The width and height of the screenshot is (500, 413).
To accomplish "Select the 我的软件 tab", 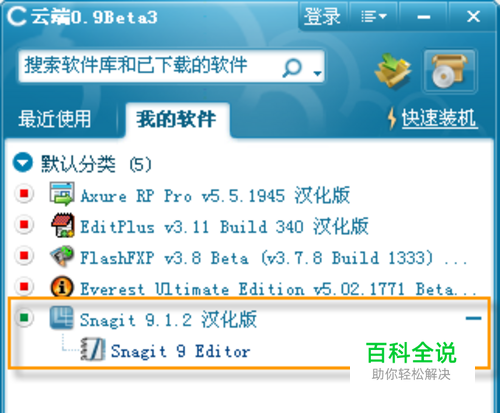I will [176, 119].
